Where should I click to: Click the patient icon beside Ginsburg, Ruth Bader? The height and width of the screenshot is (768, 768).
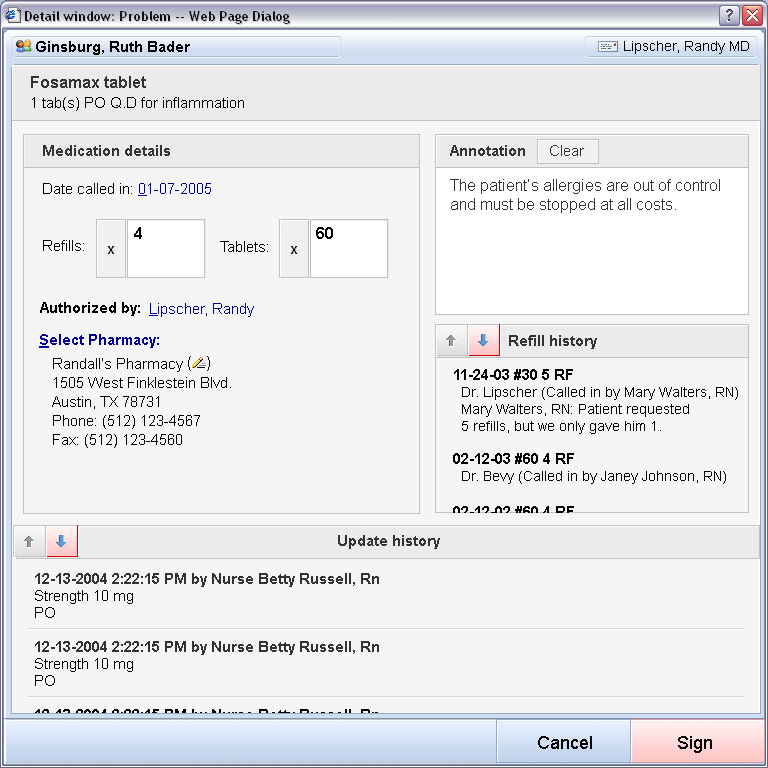coord(23,46)
